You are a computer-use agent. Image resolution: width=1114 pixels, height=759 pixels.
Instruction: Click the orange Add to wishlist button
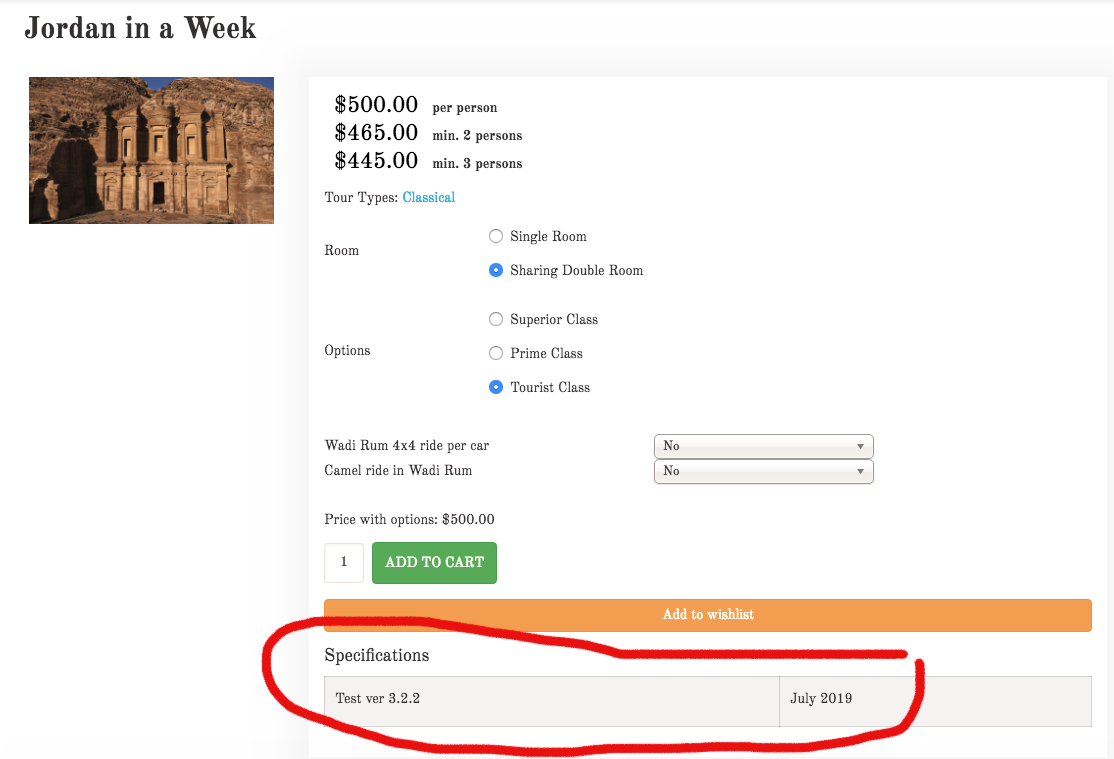point(707,615)
